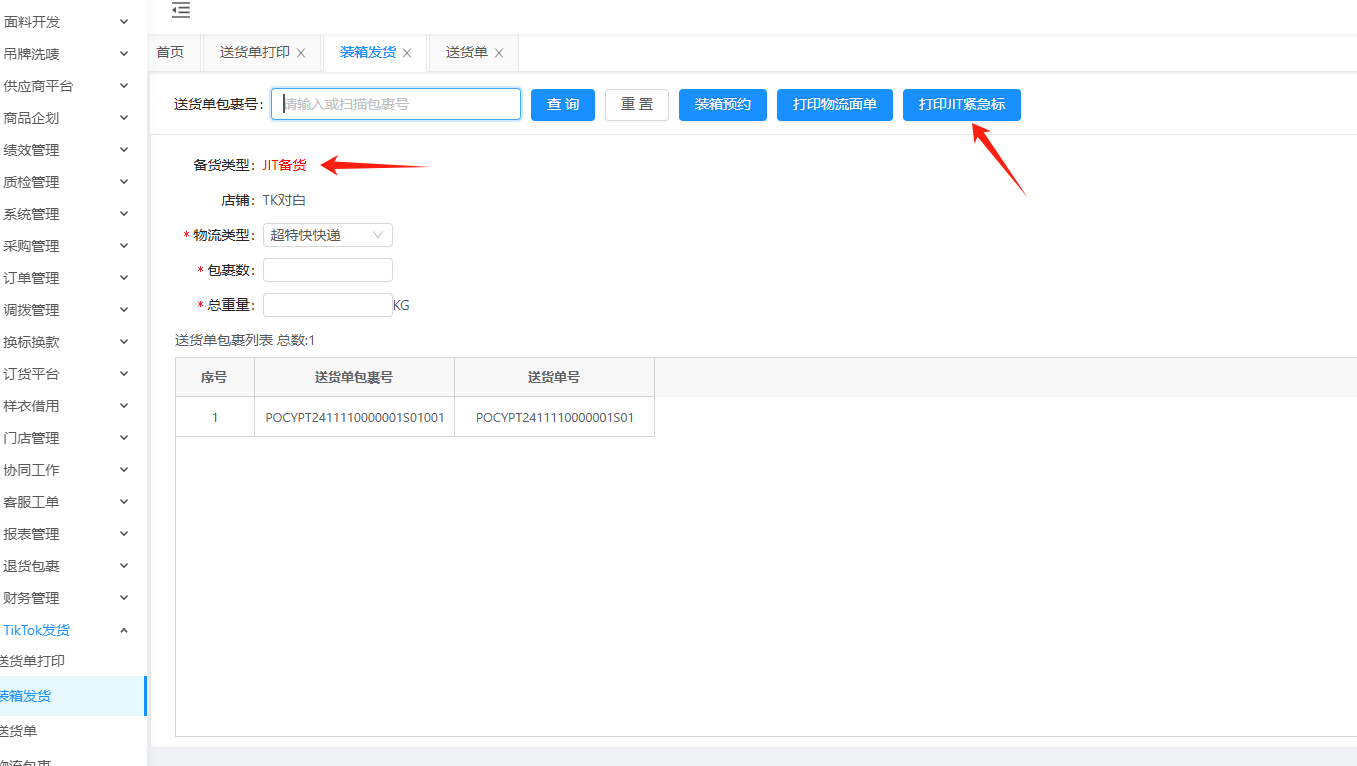The height and width of the screenshot is (766, 1357).
Task: Focus the 送货单包裹号 input field
Action: 396,104
